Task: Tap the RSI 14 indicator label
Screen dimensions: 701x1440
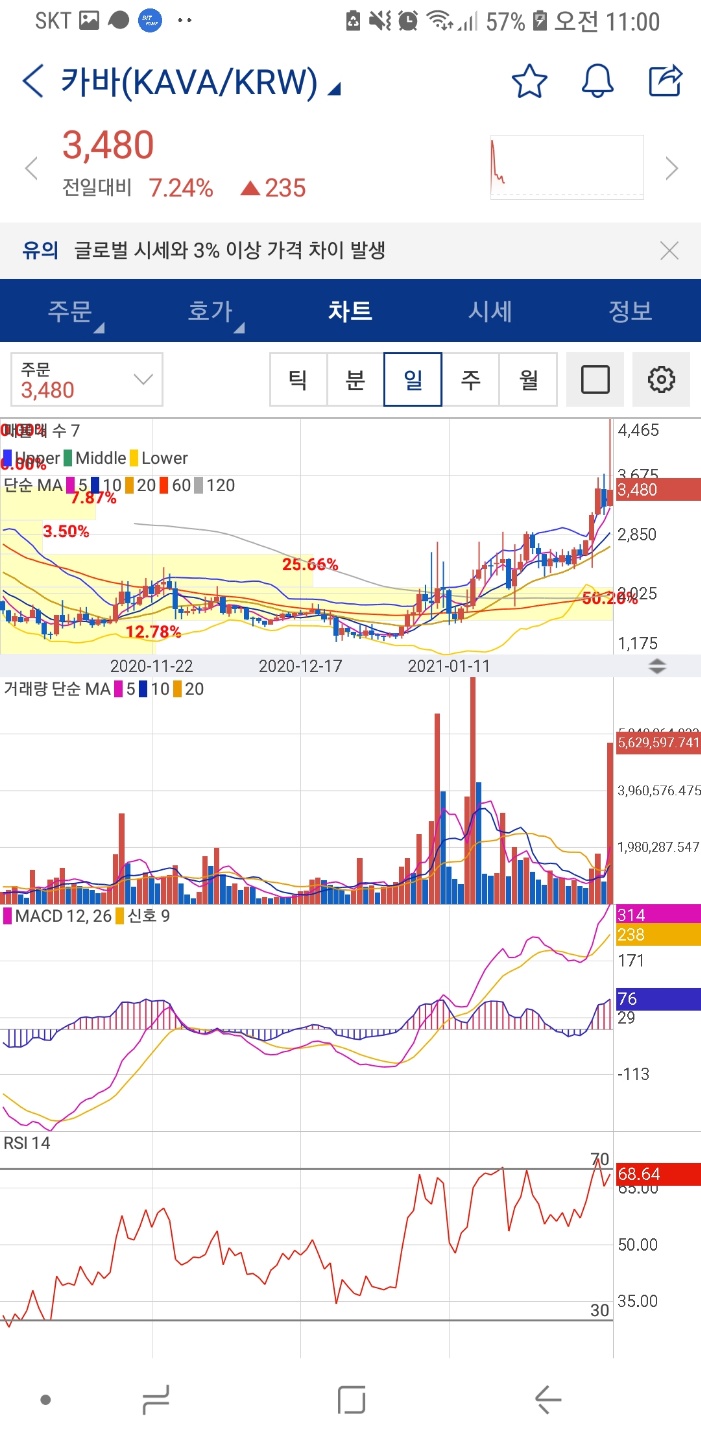Action: [x=27, y=1143]
